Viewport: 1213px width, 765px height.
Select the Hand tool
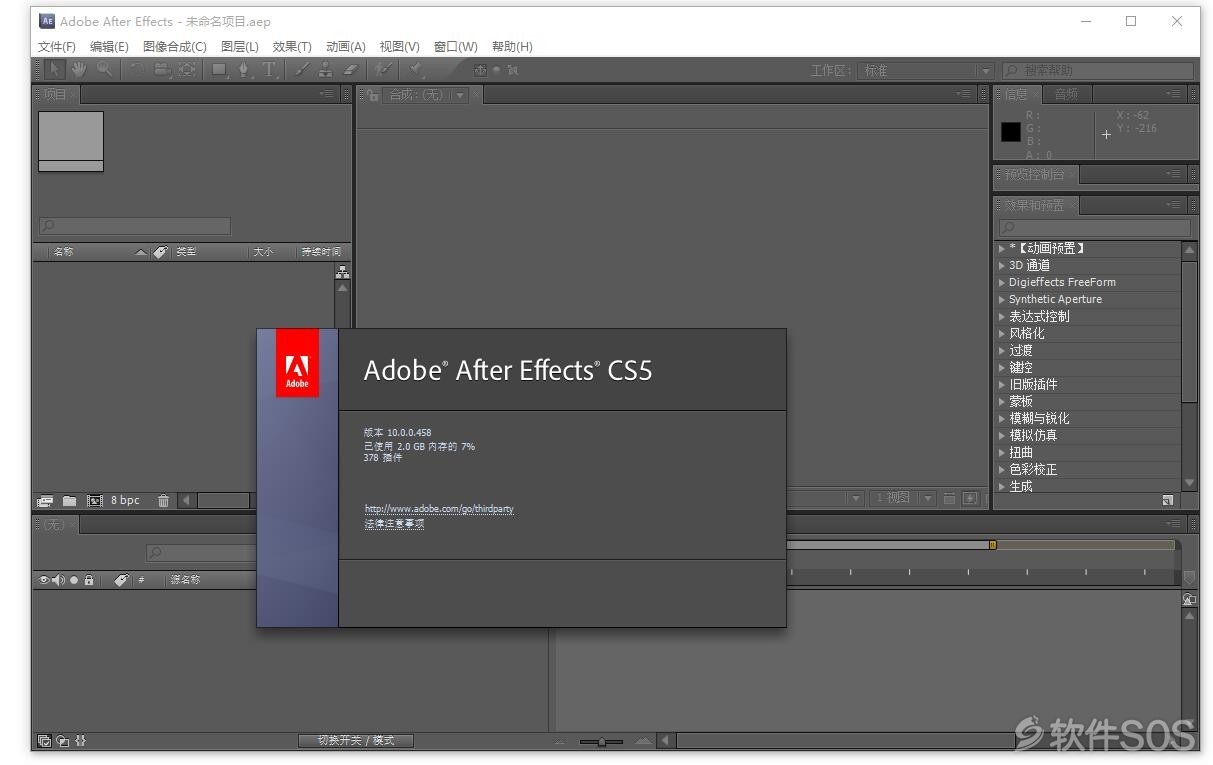[79, 70]
